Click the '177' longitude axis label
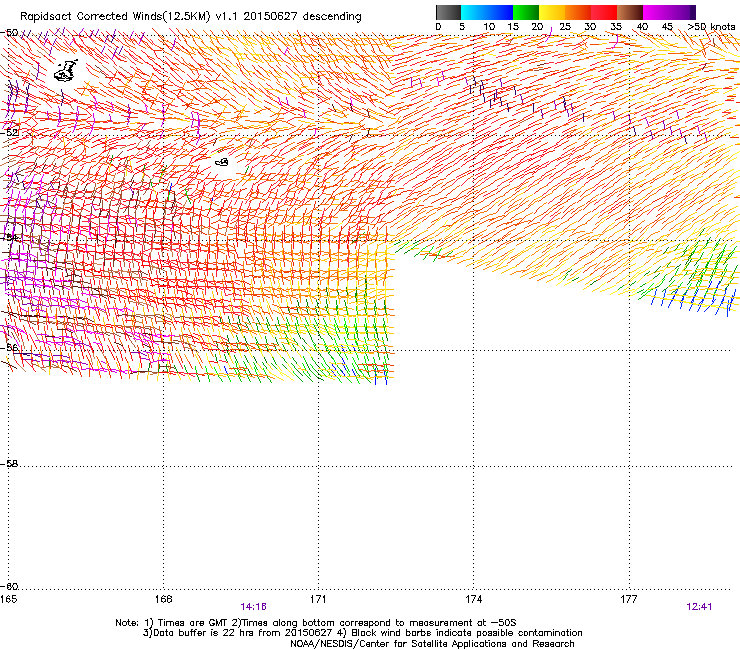The image size is (740, 650). point(629,599)
